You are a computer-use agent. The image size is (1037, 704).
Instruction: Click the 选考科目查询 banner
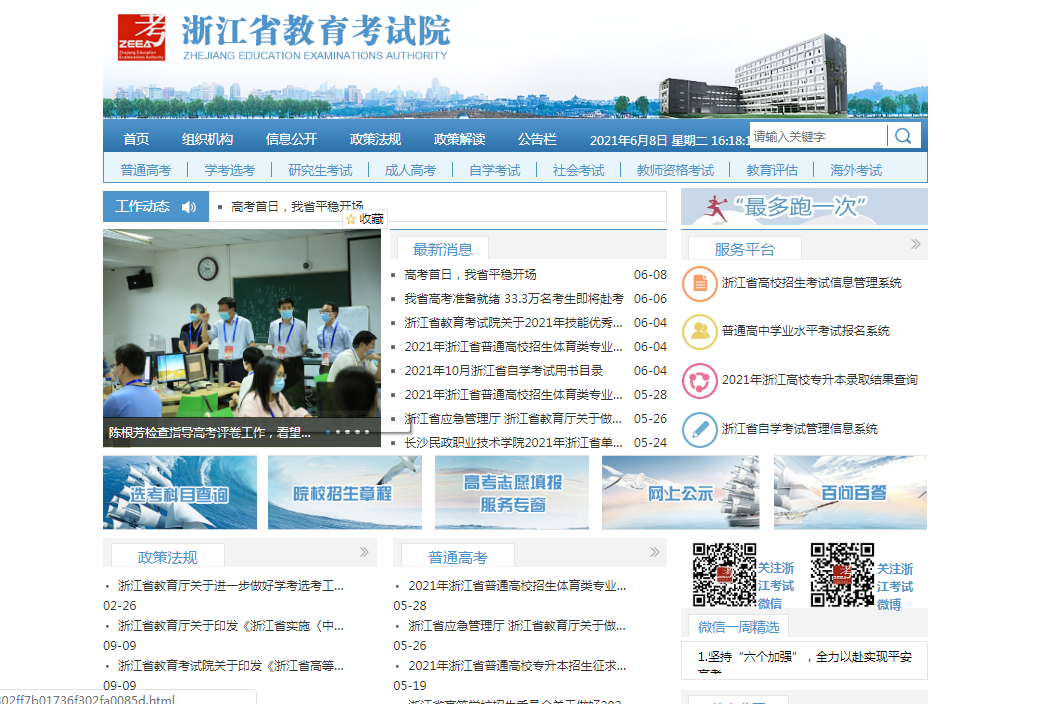tap(180, 493)
